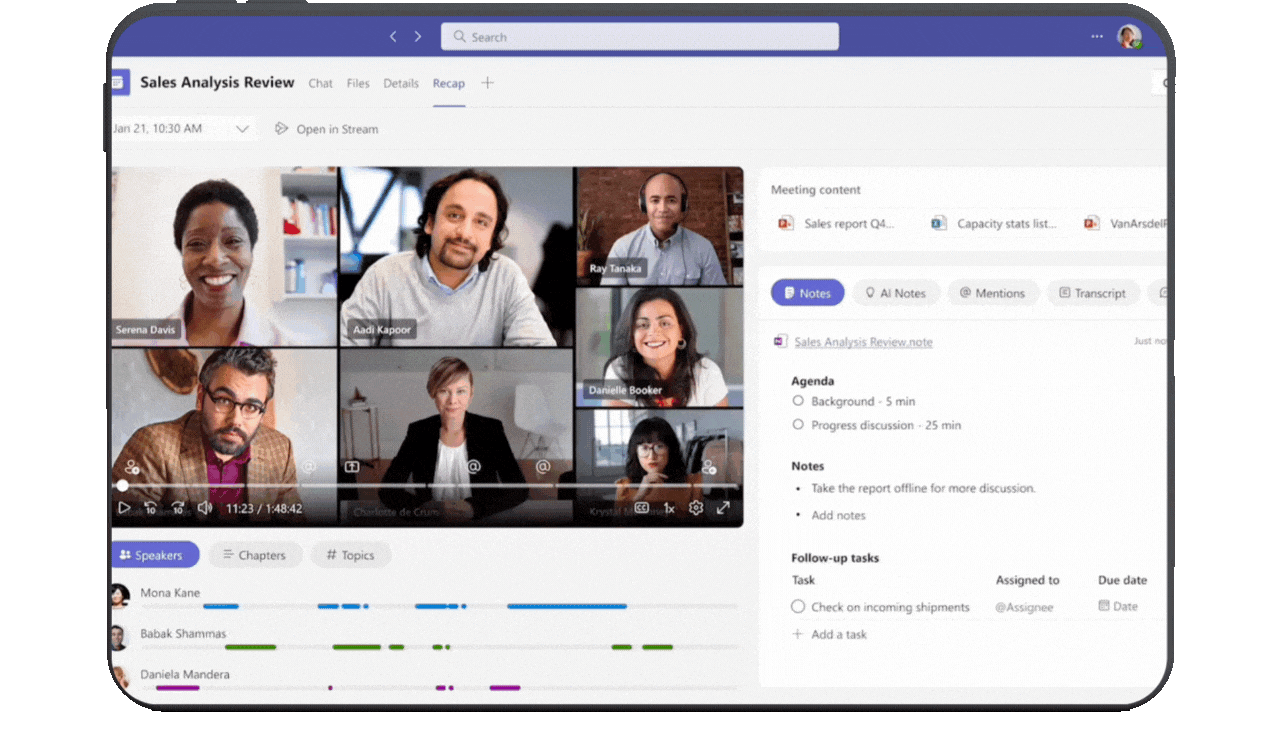Switch the timeline view to Chapters
1280x733 pixels.
coord(255,554)
